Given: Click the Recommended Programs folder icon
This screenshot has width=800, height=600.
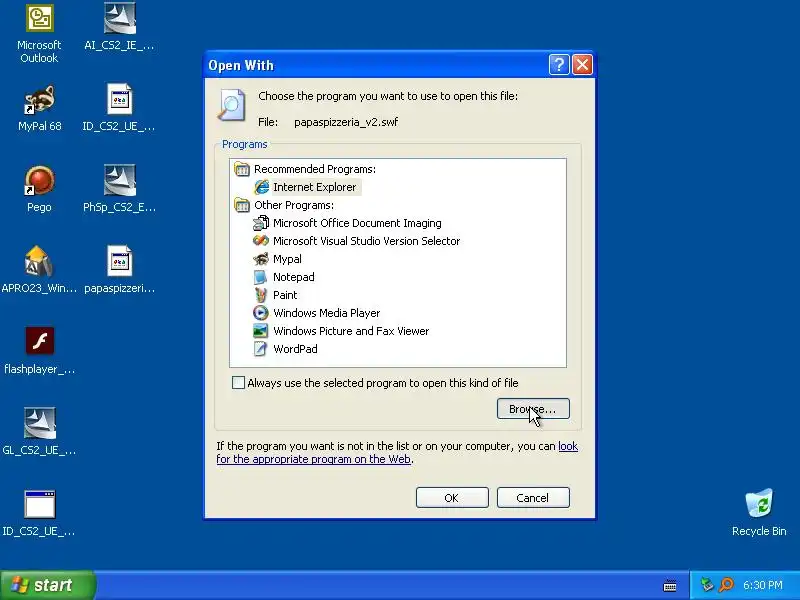Looking at the screenshot, I should [242, 169].
